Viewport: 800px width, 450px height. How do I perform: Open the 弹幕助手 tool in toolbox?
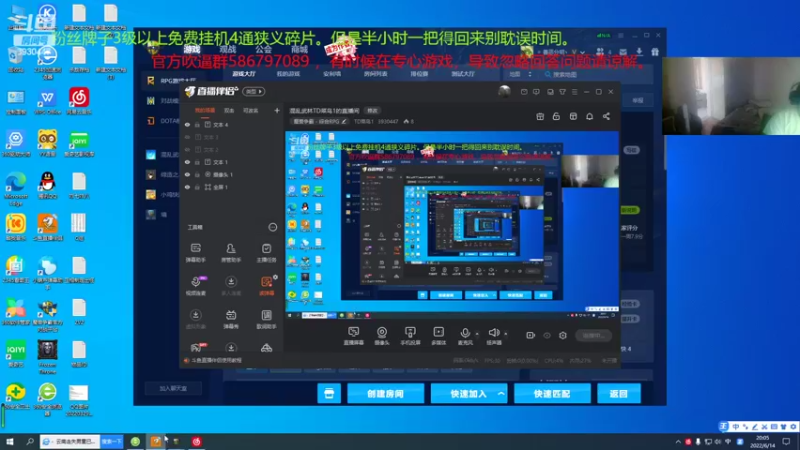tap(195, 253)
